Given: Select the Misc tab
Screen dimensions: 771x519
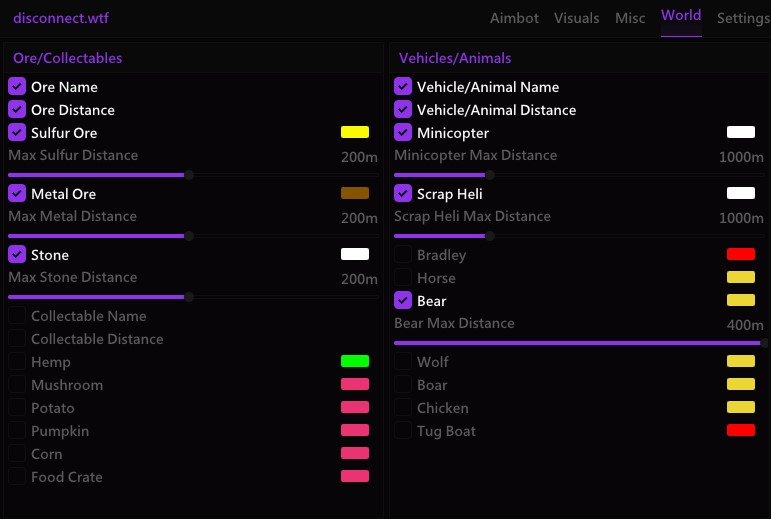Looking at the screenshot, I should pos(630,18).
